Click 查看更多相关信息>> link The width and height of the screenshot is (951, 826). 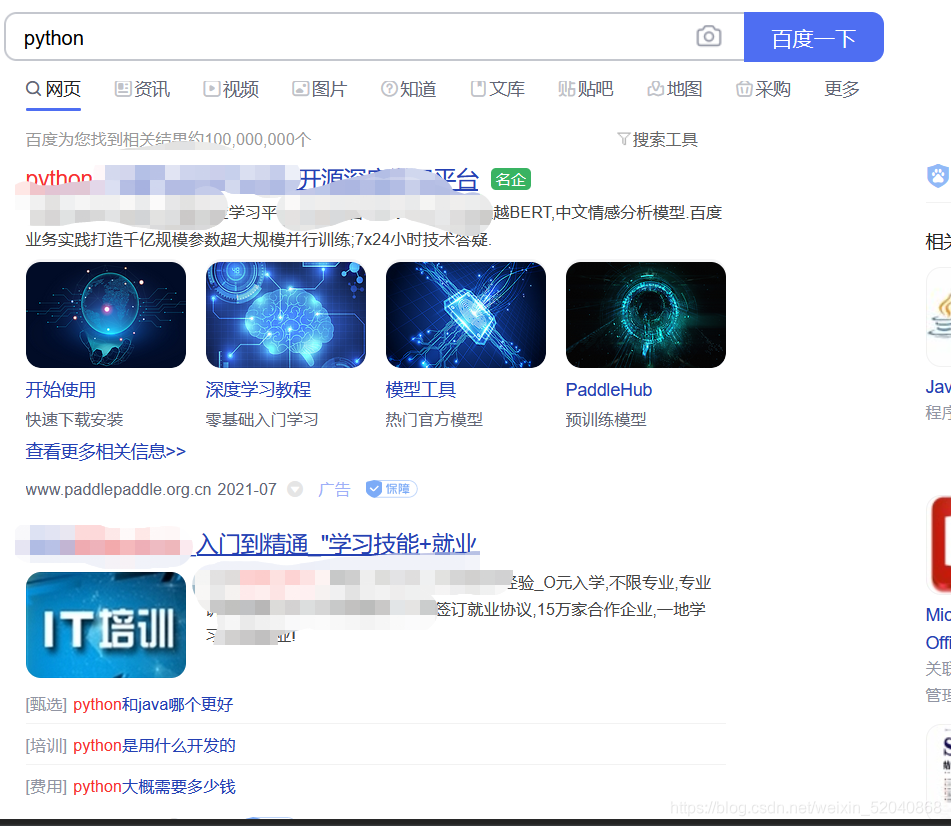[x=106, y=451]
